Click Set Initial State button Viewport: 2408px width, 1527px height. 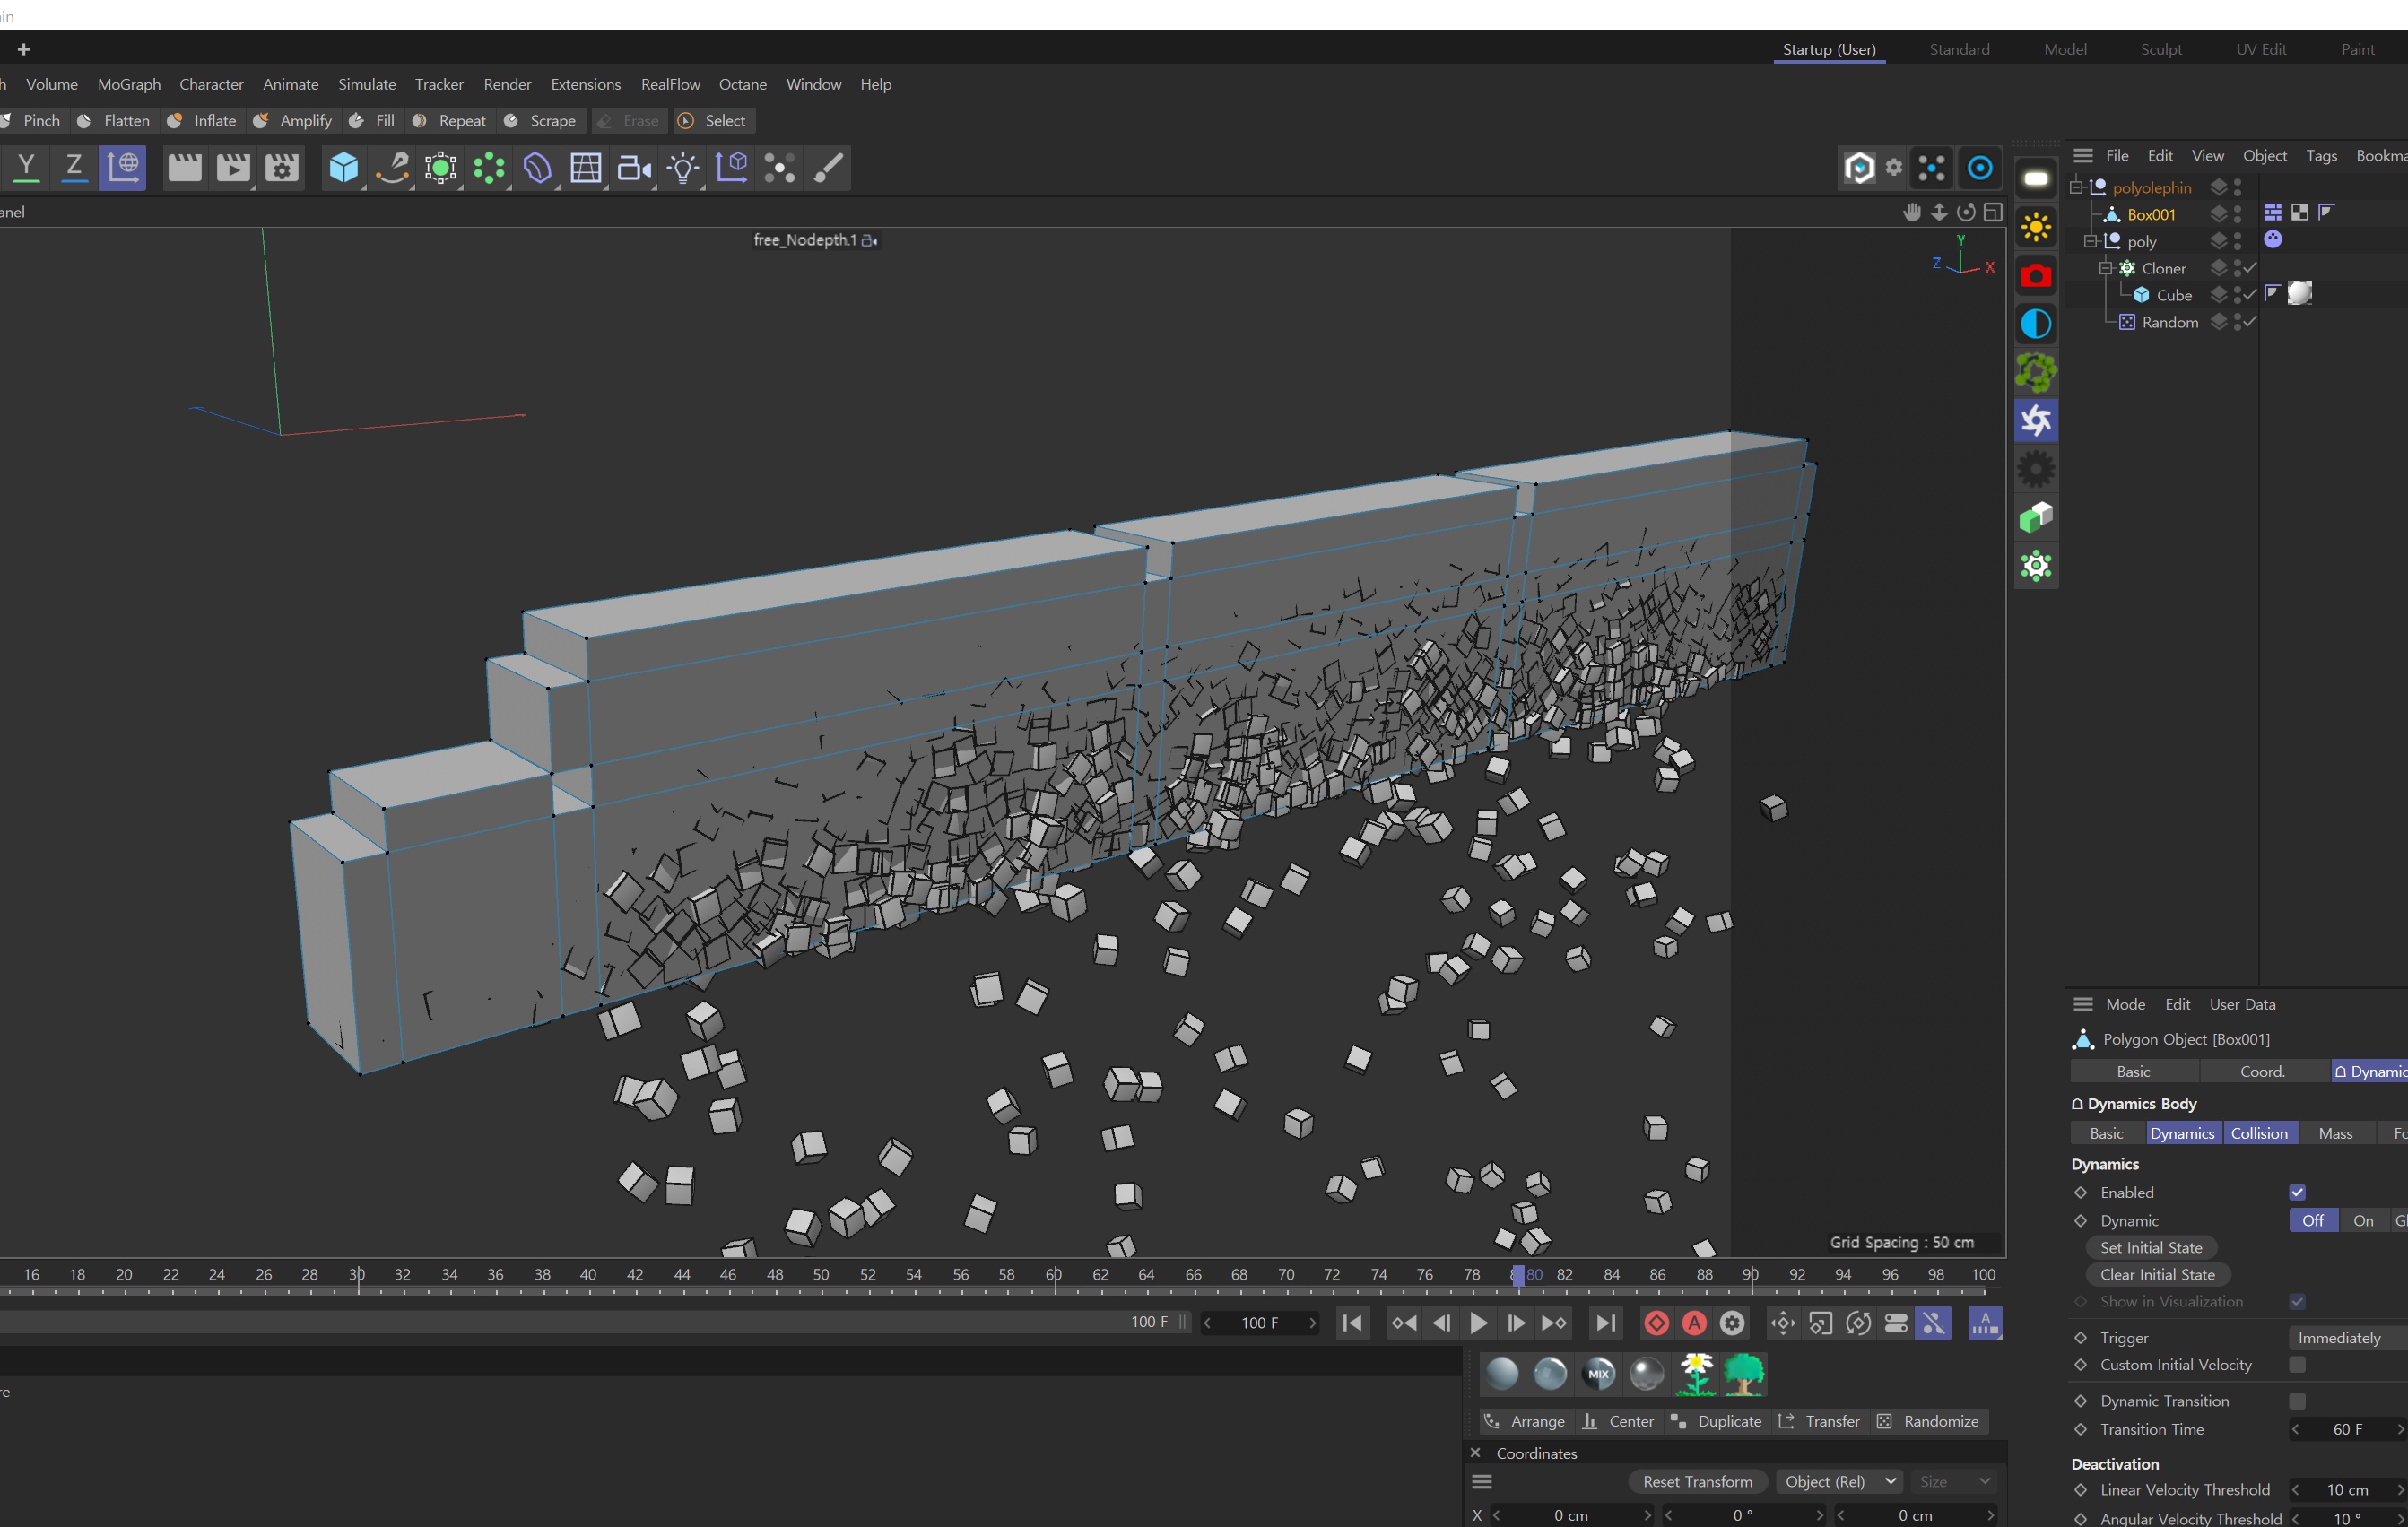[2151, 1247]
